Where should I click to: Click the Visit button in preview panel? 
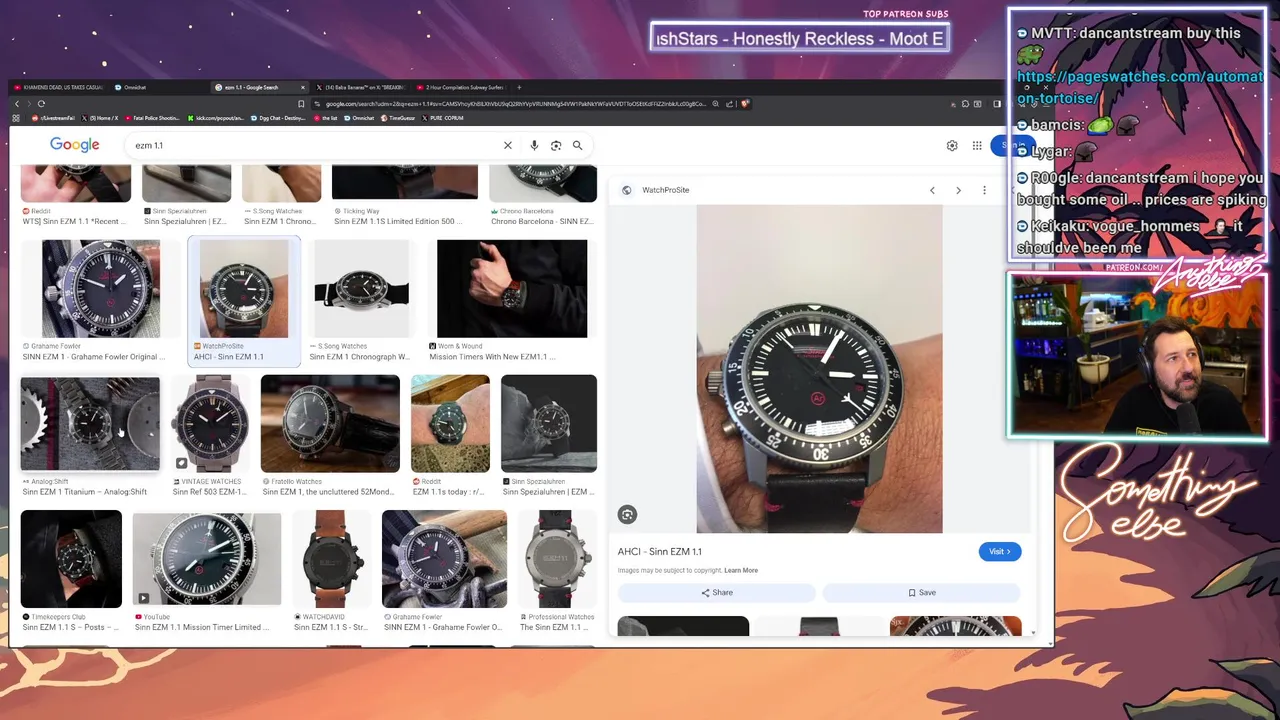pyautogui.click(x=1000, y=551)
